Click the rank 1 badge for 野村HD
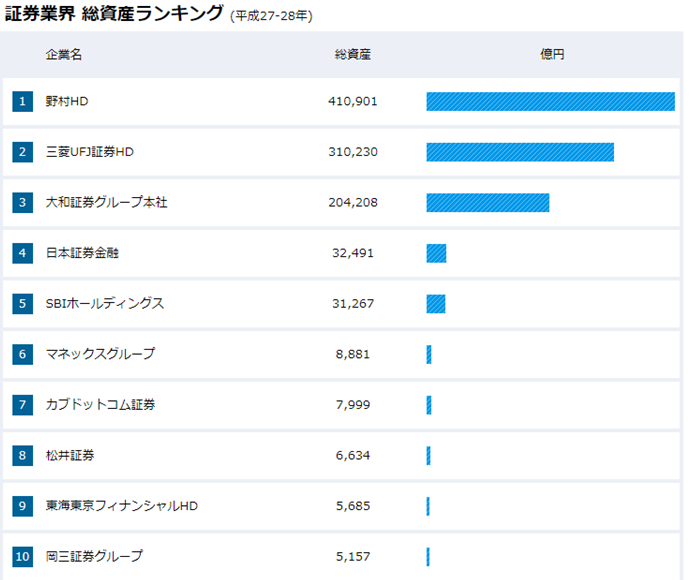Image resolution: width=695 pixels, height=580 pixels. 23,101
